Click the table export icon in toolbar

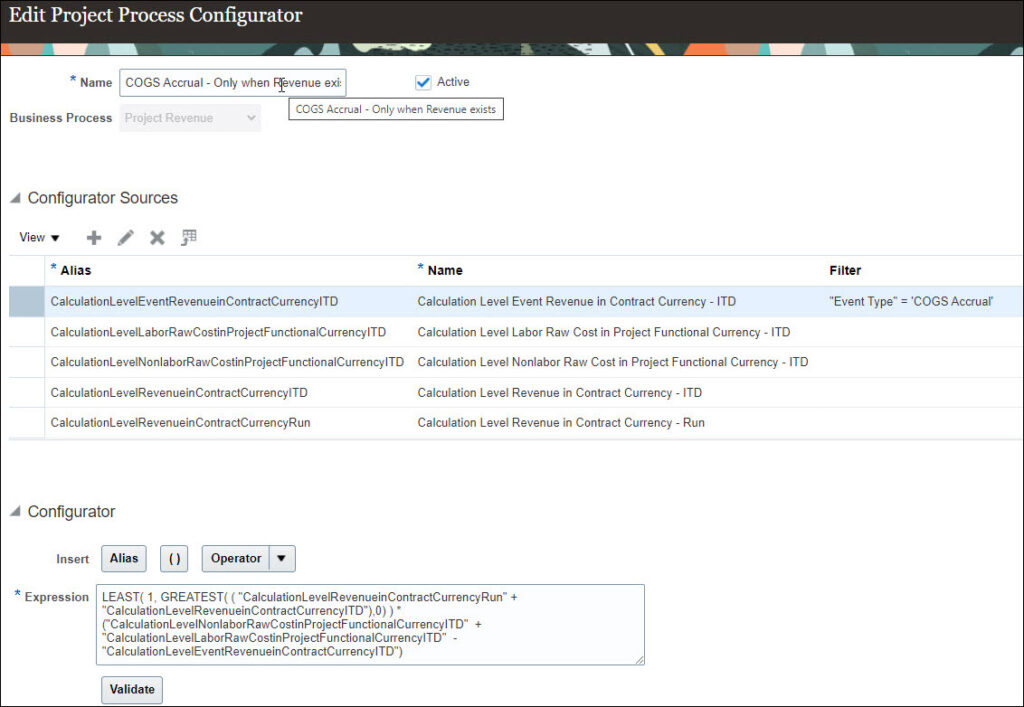click(189, 238)
